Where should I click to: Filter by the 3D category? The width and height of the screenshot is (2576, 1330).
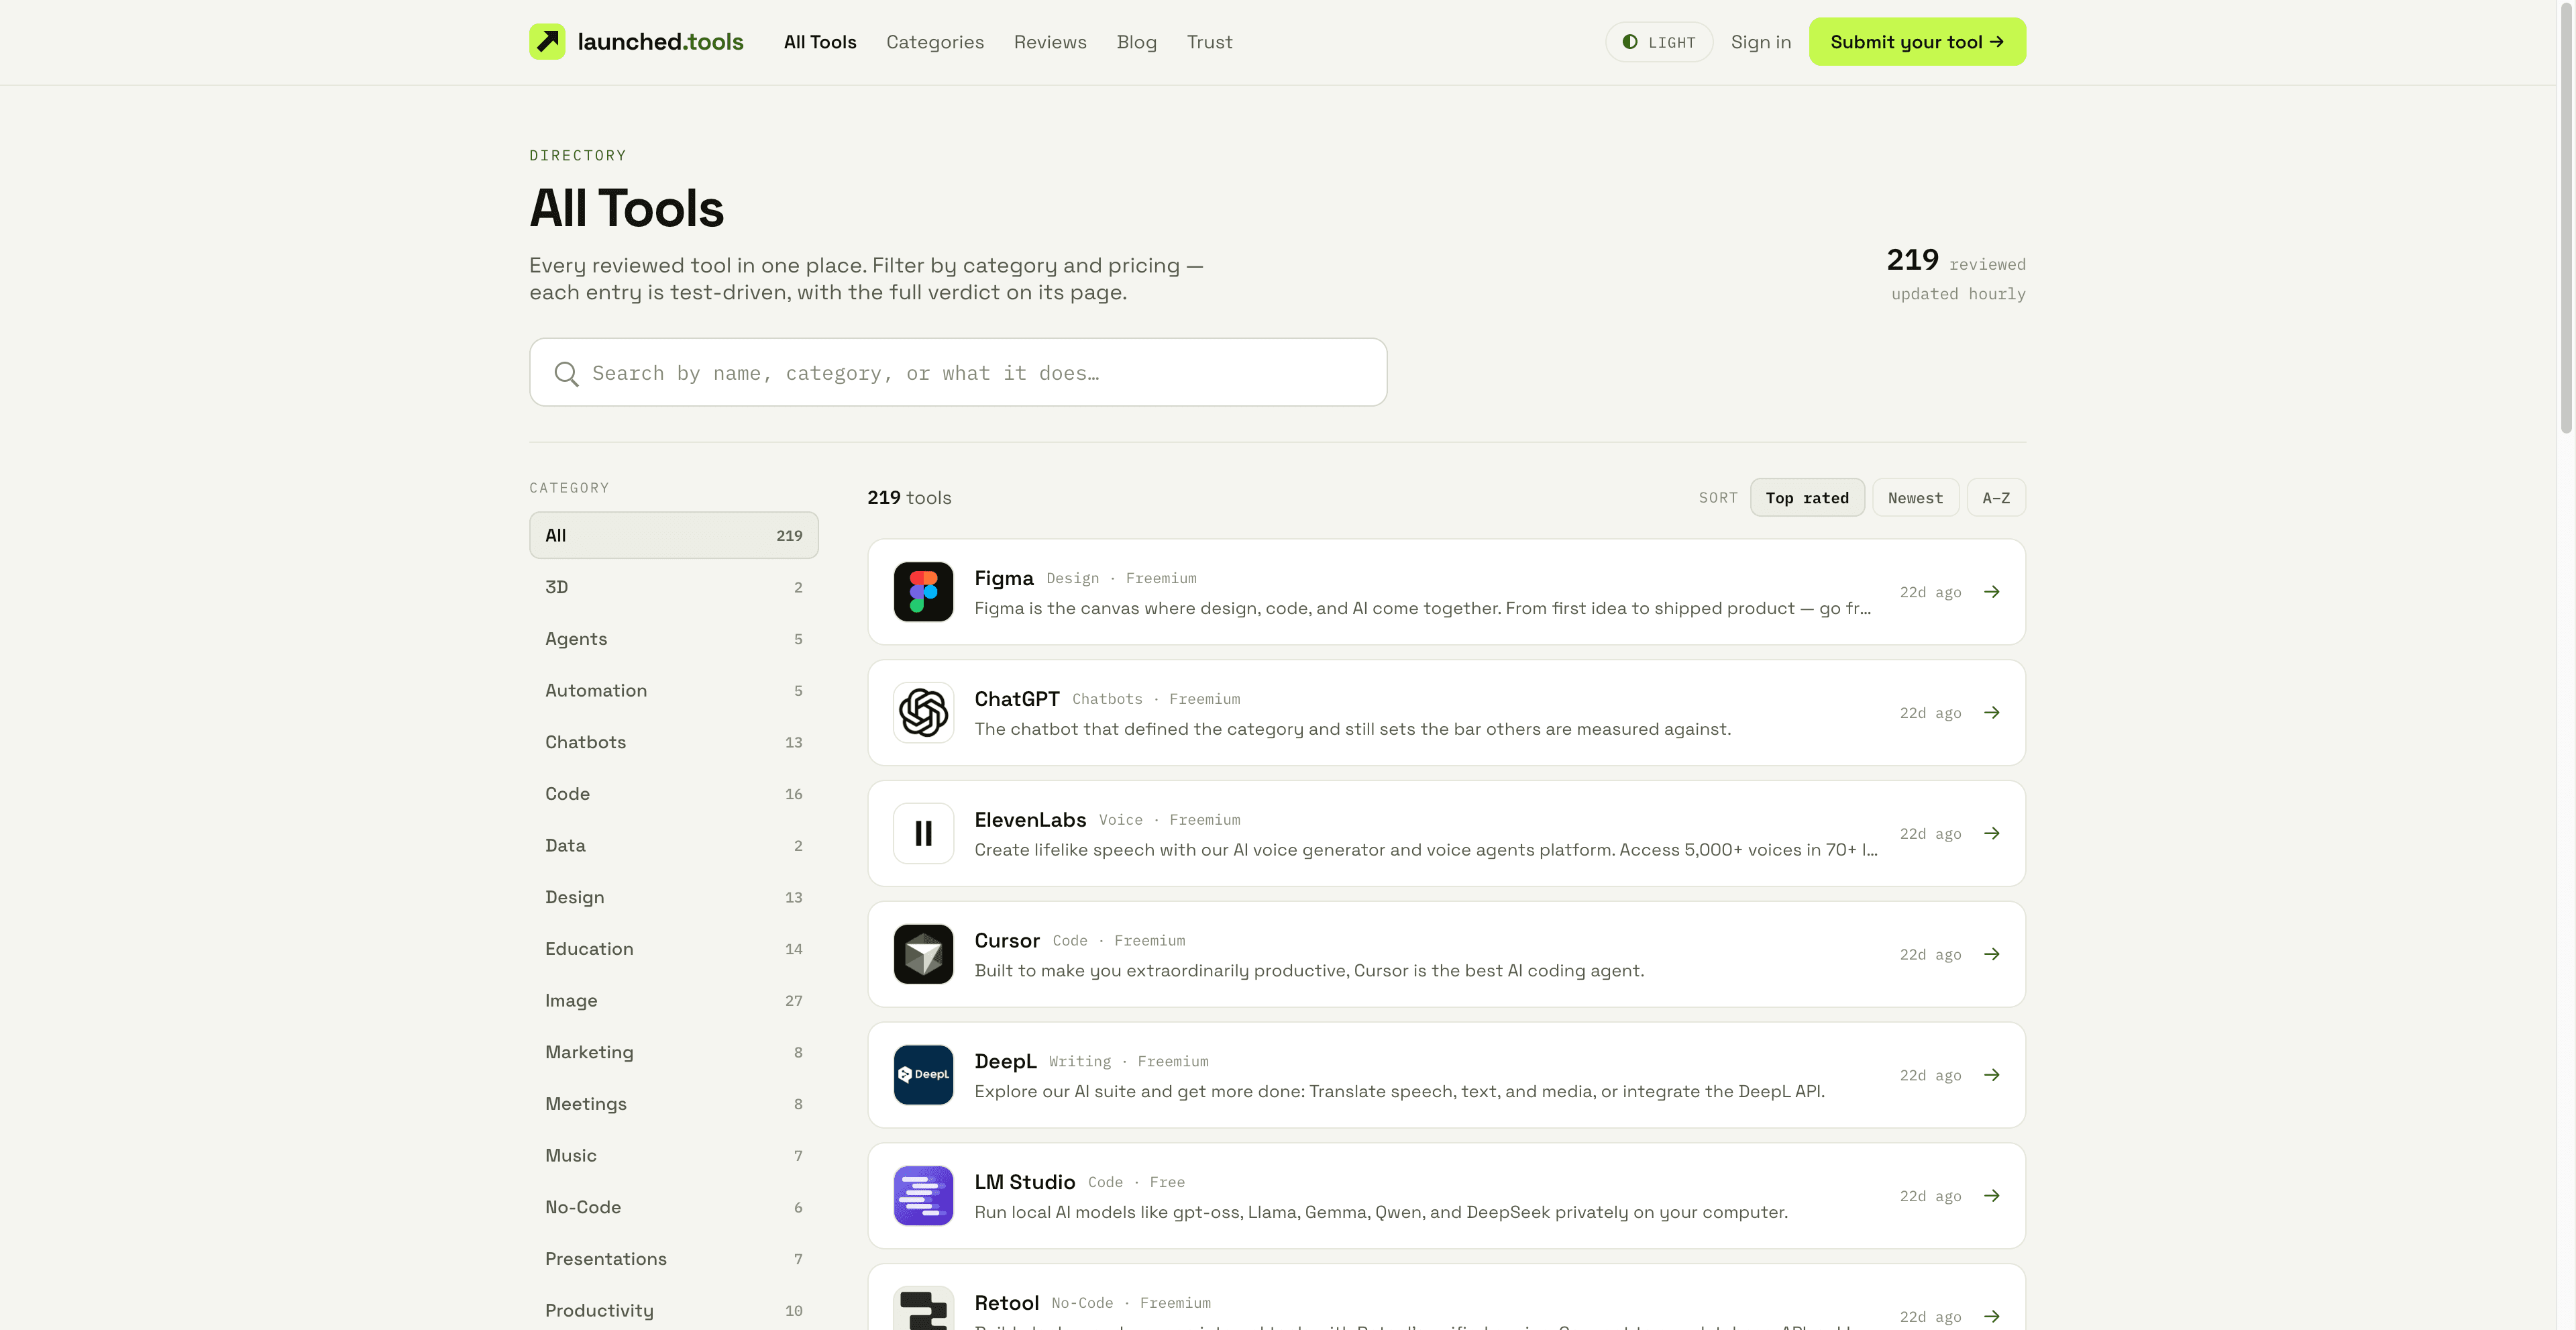[674, 587]
